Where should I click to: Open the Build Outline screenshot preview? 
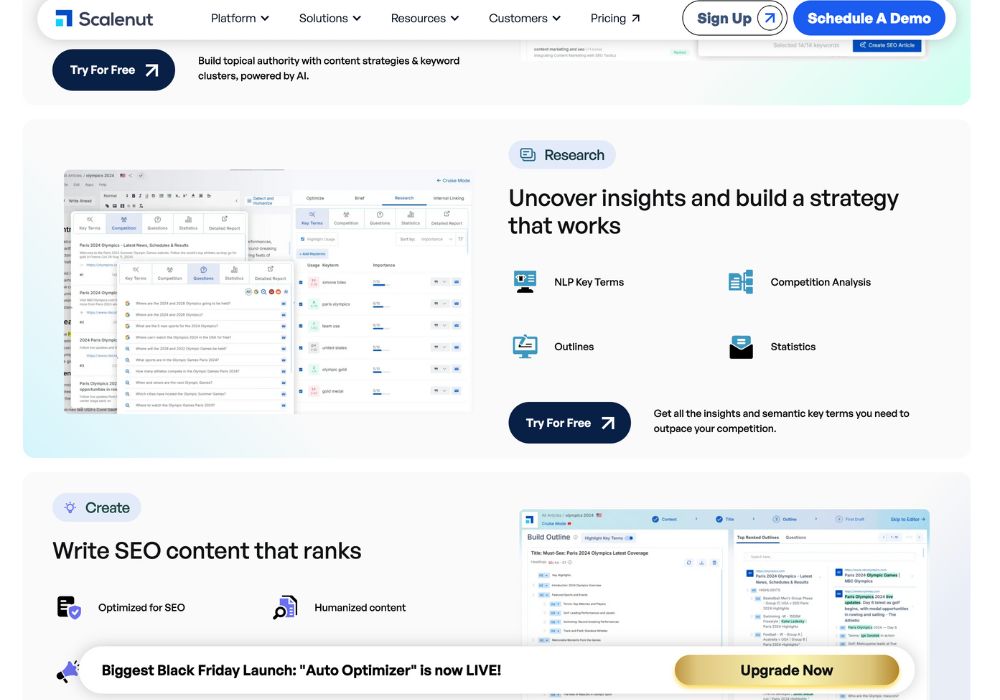(724, 604)
